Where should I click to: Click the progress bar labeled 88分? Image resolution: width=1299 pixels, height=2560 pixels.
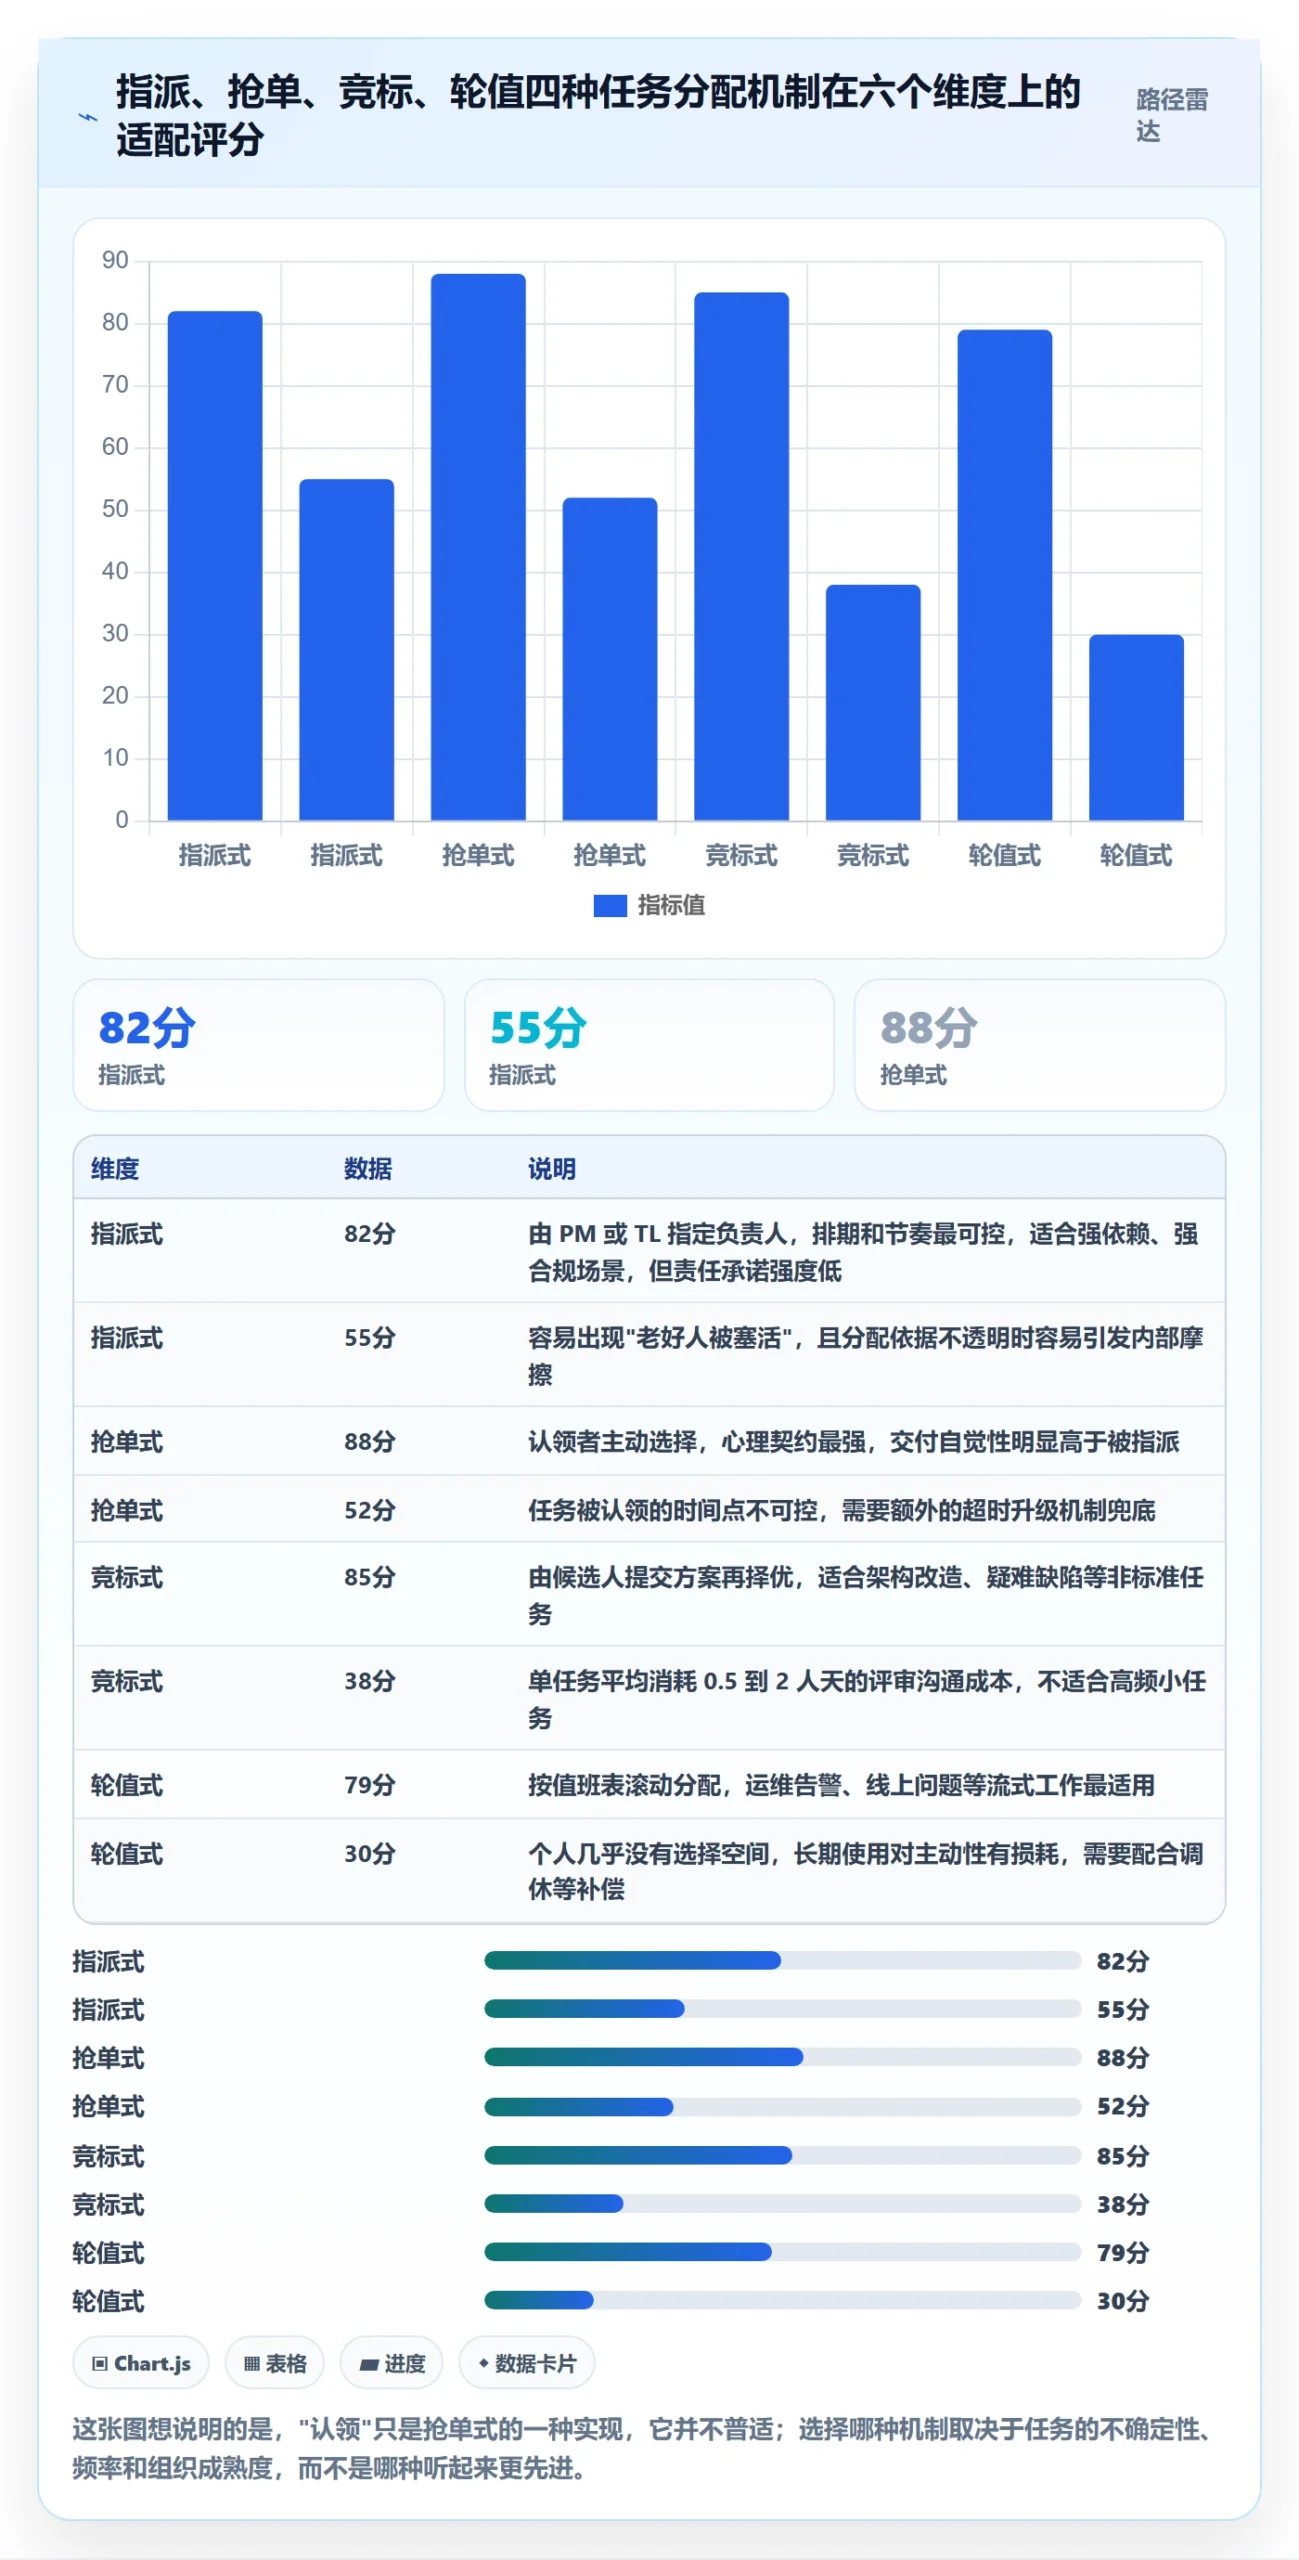pyautogui.click(x=783, y=2057)
